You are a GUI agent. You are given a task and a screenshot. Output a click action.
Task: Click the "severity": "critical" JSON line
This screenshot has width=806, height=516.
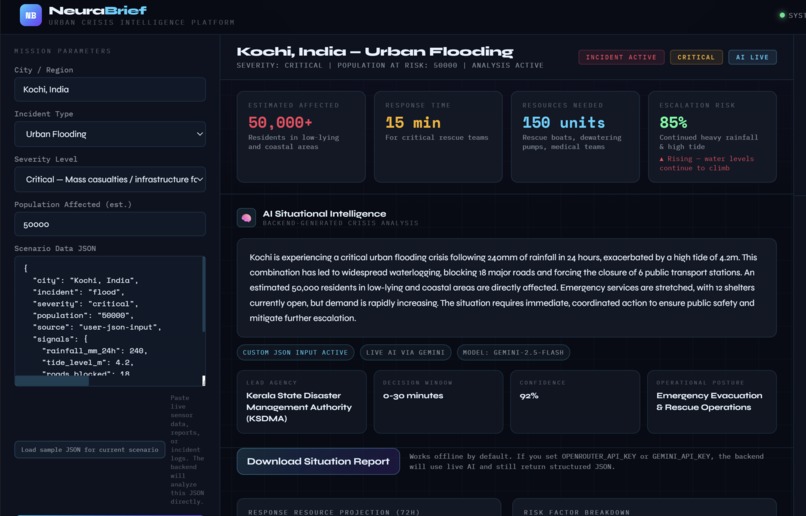pyautogui.click(x=85, y=304)
